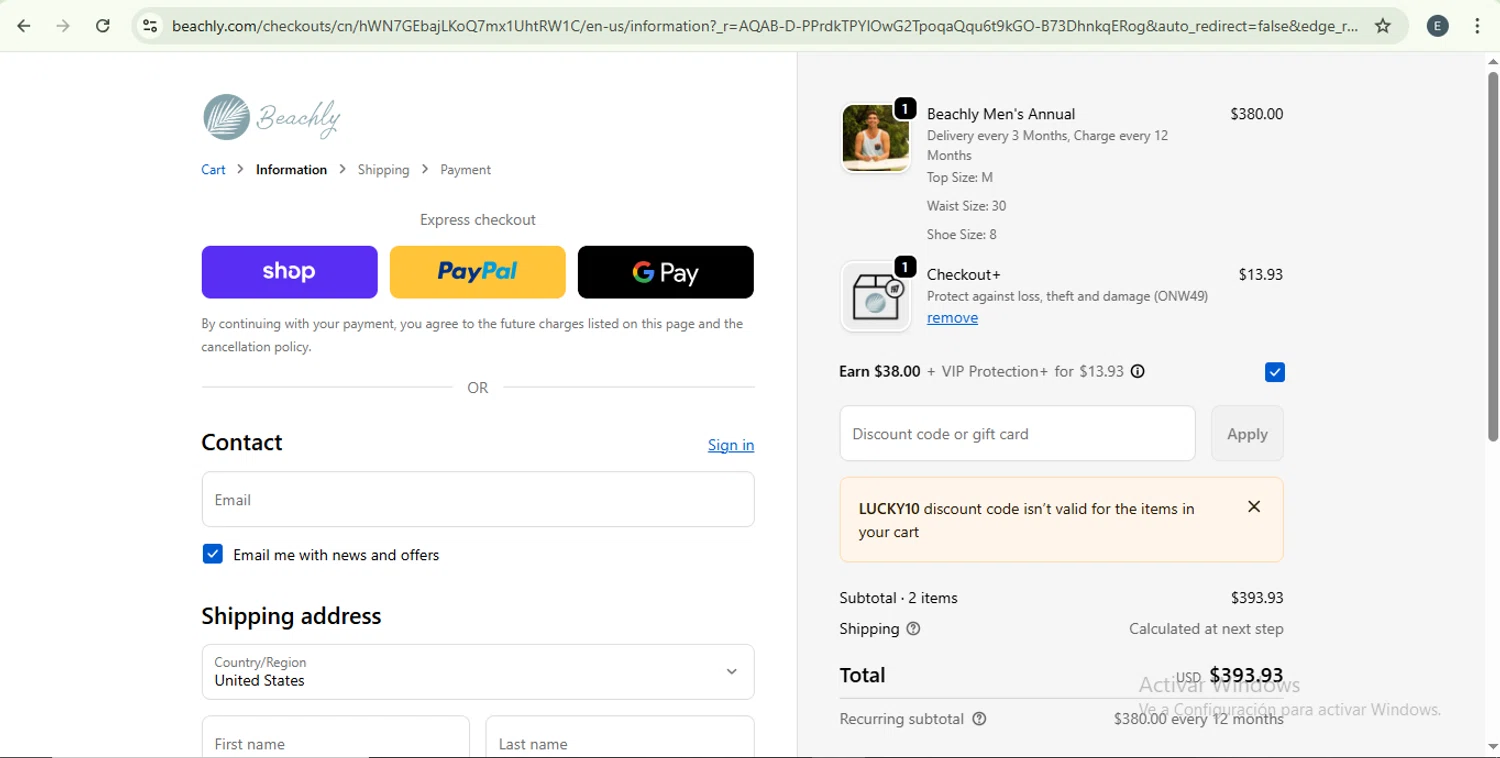Click the 'Express checkout' heading

(478, 220)
